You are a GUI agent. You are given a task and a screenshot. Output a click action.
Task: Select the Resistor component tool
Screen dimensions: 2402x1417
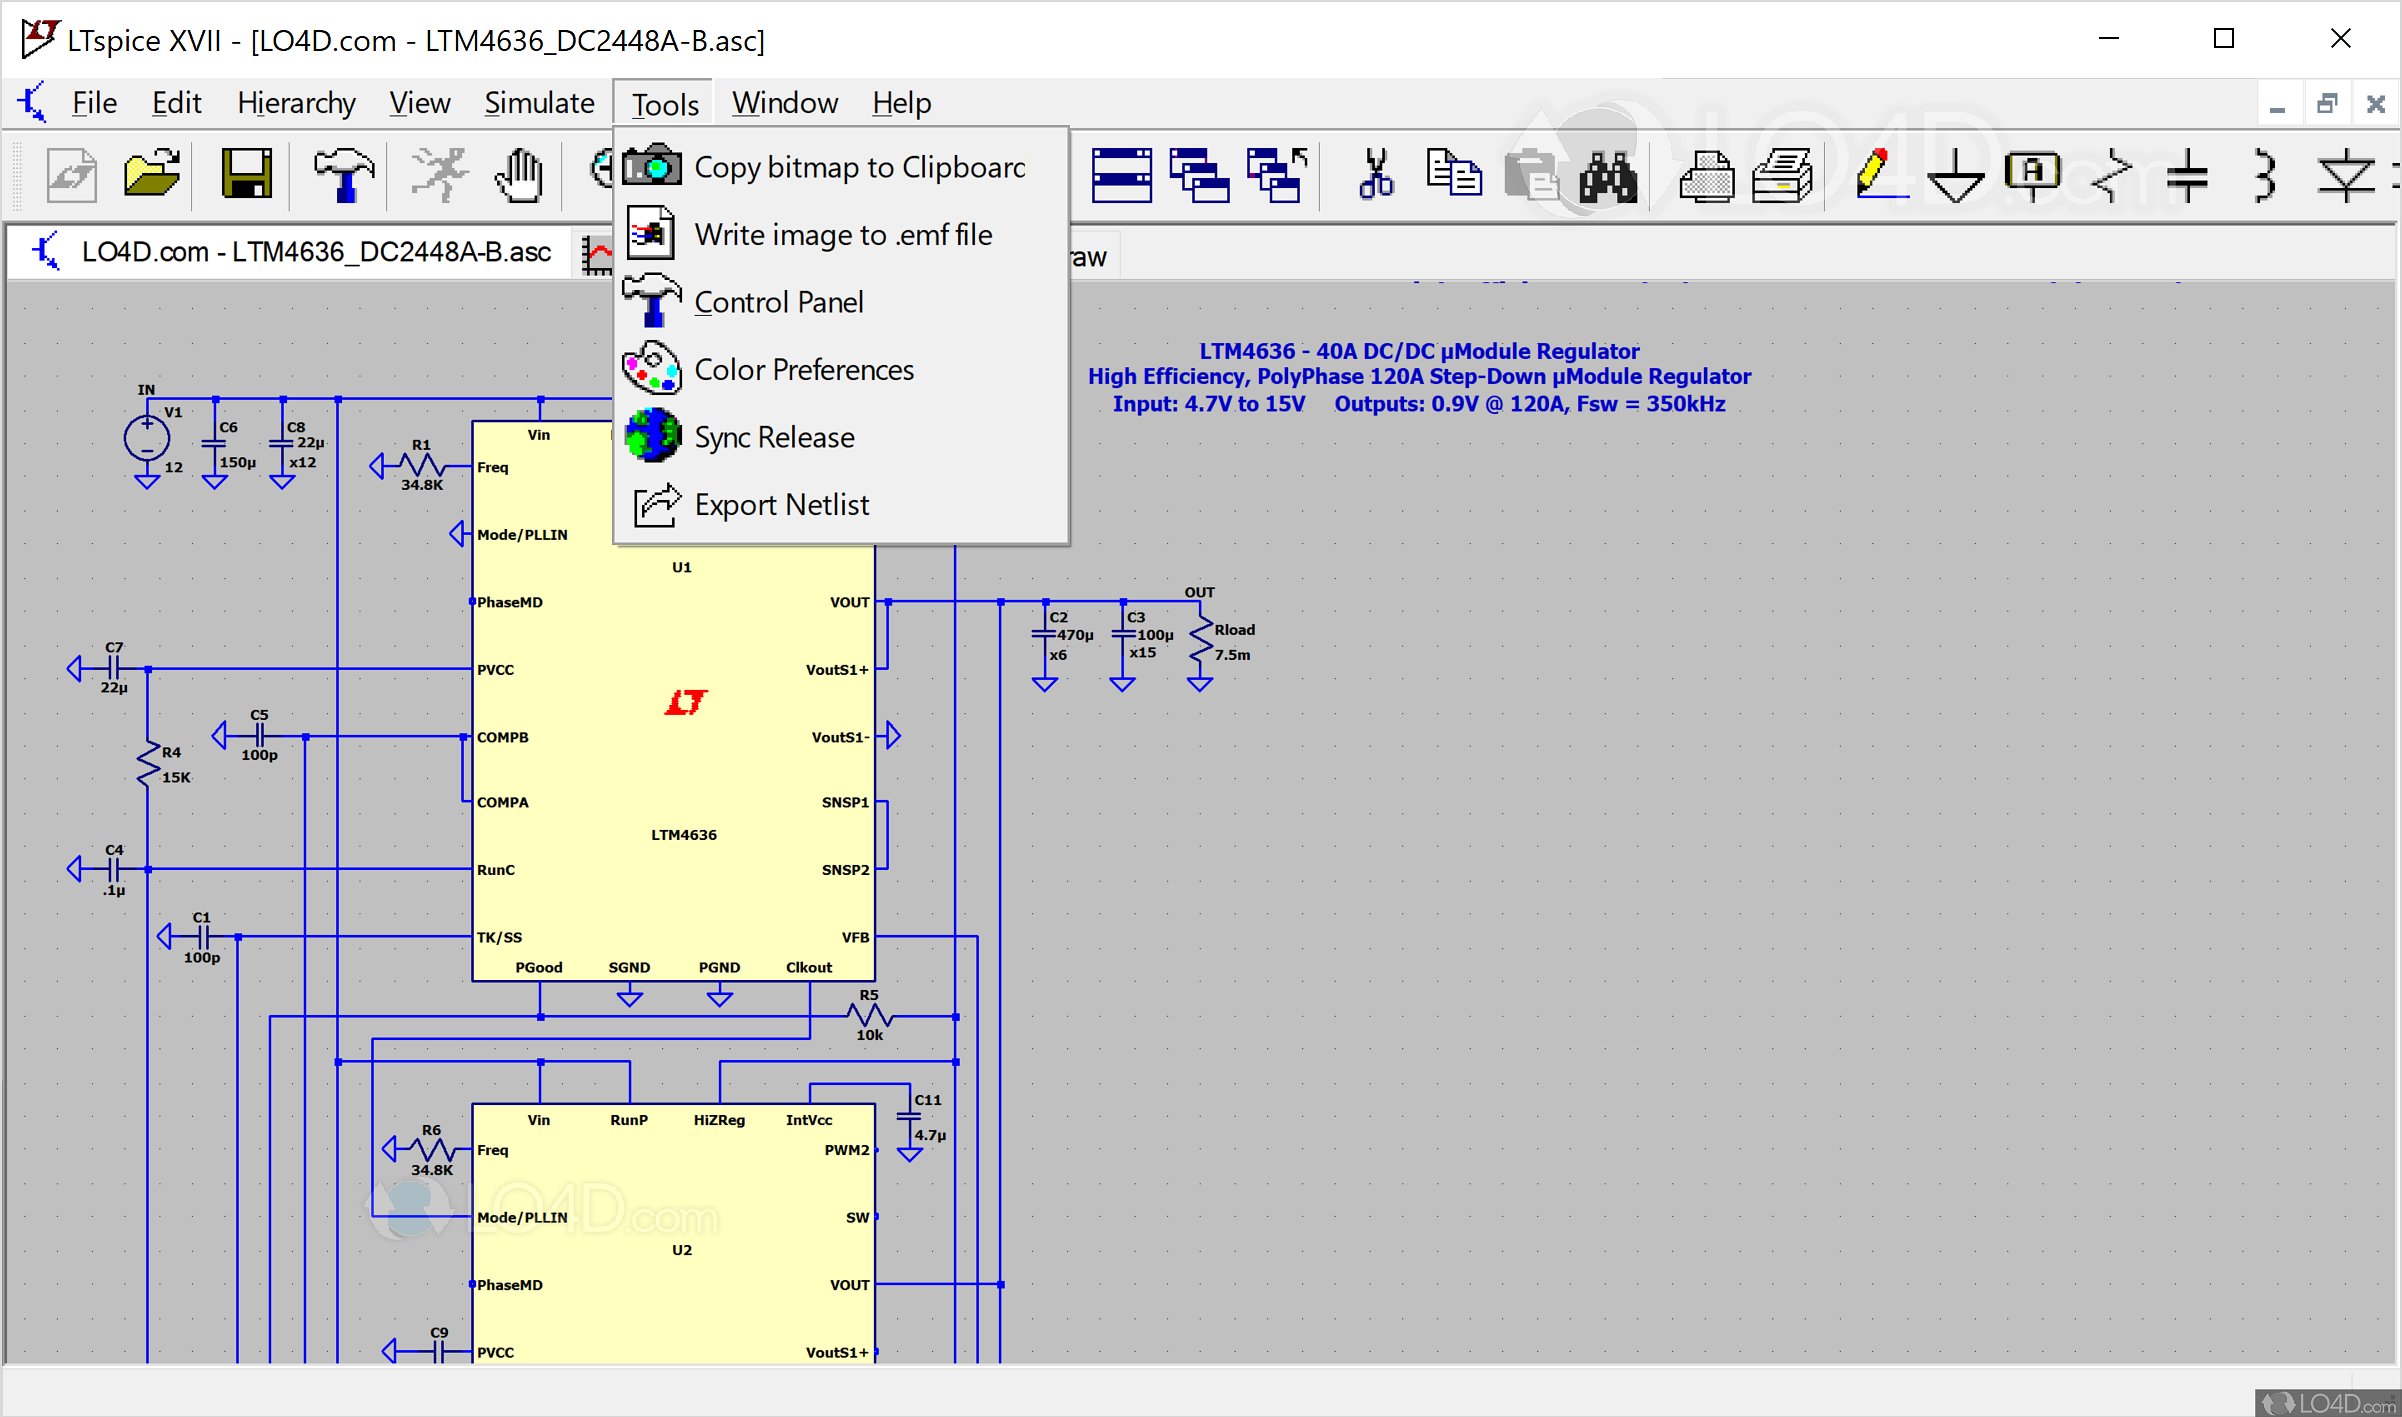pyautogui.click(x=2110, y=175)
